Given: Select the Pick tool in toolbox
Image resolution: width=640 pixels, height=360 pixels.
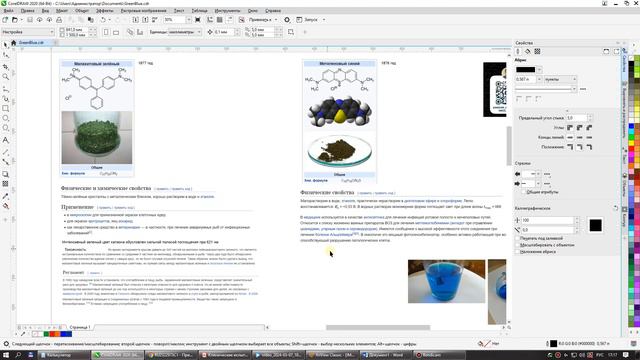Looking at the screenshot, I should pos(5,45).
